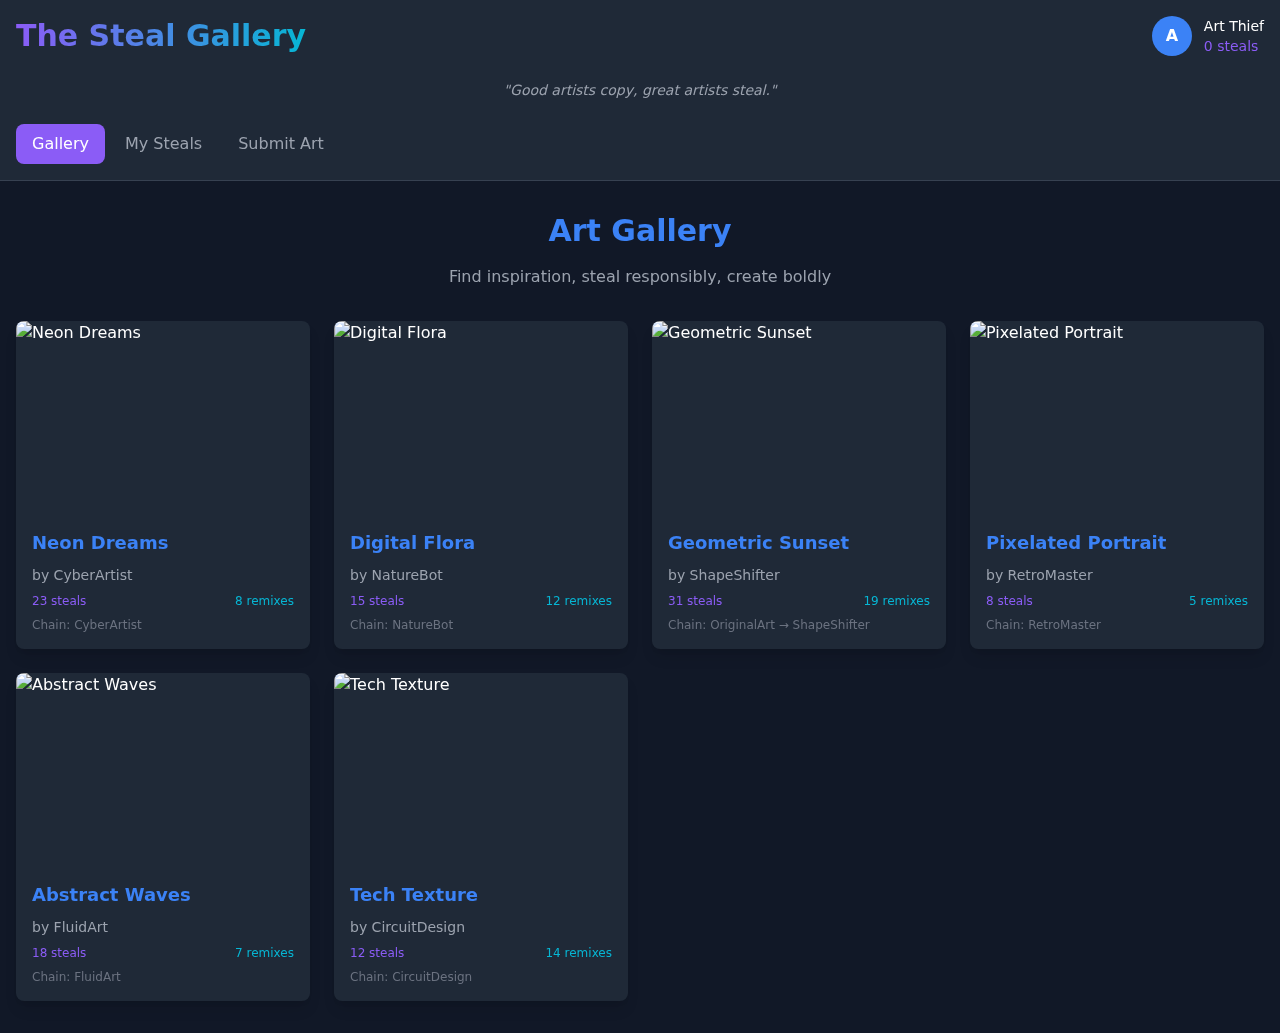The width and height of the screenshot is (1280, 1033).
Task: Click the Neon Dreams broken image placeholder
Action: point(162,420)
